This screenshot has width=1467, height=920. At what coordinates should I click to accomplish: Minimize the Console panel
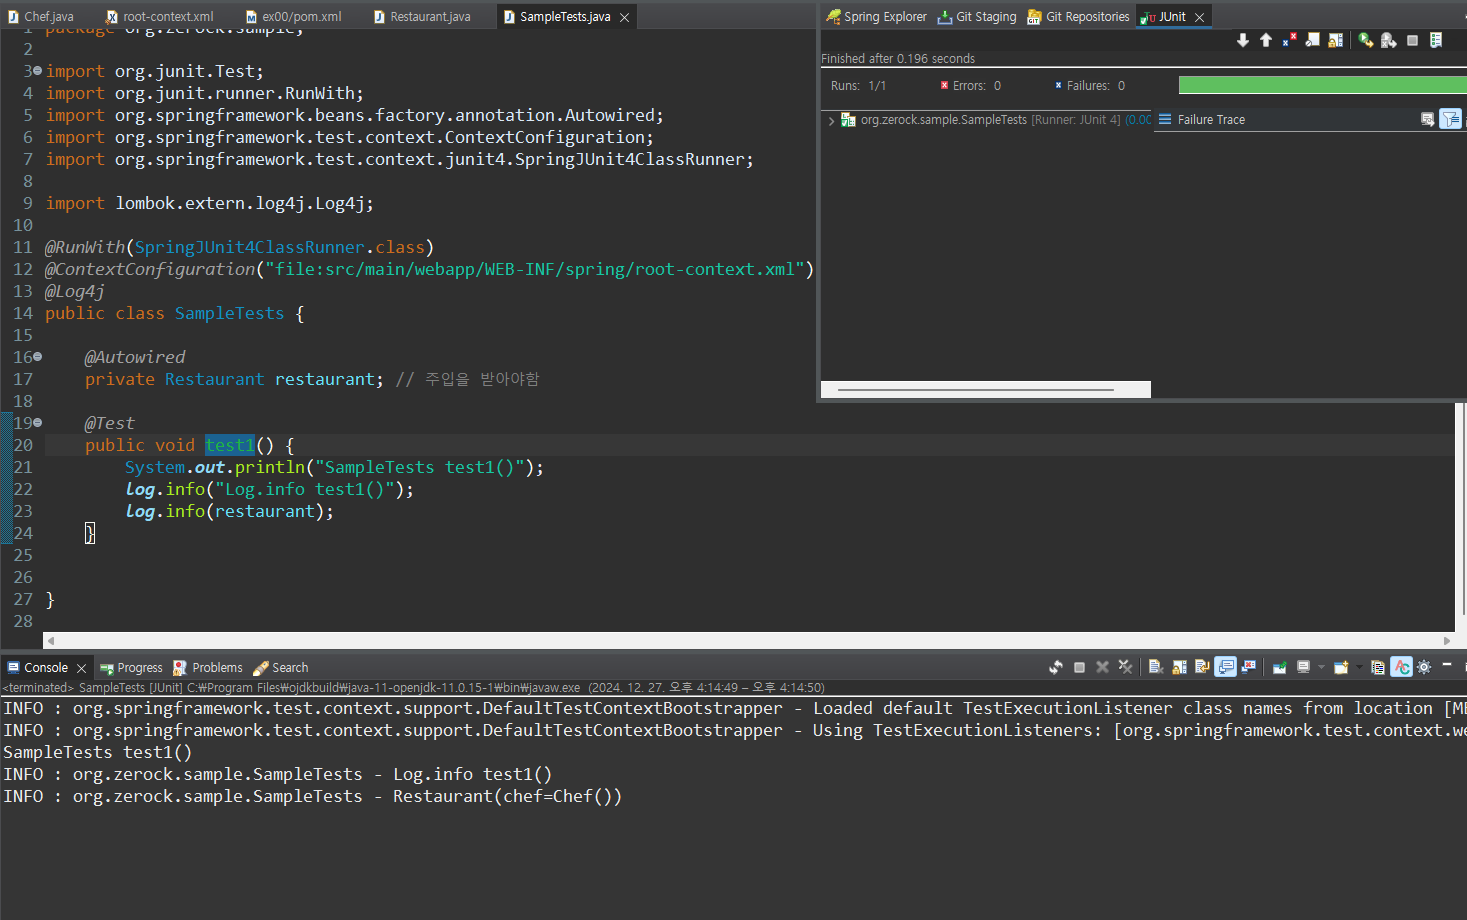1446,665
